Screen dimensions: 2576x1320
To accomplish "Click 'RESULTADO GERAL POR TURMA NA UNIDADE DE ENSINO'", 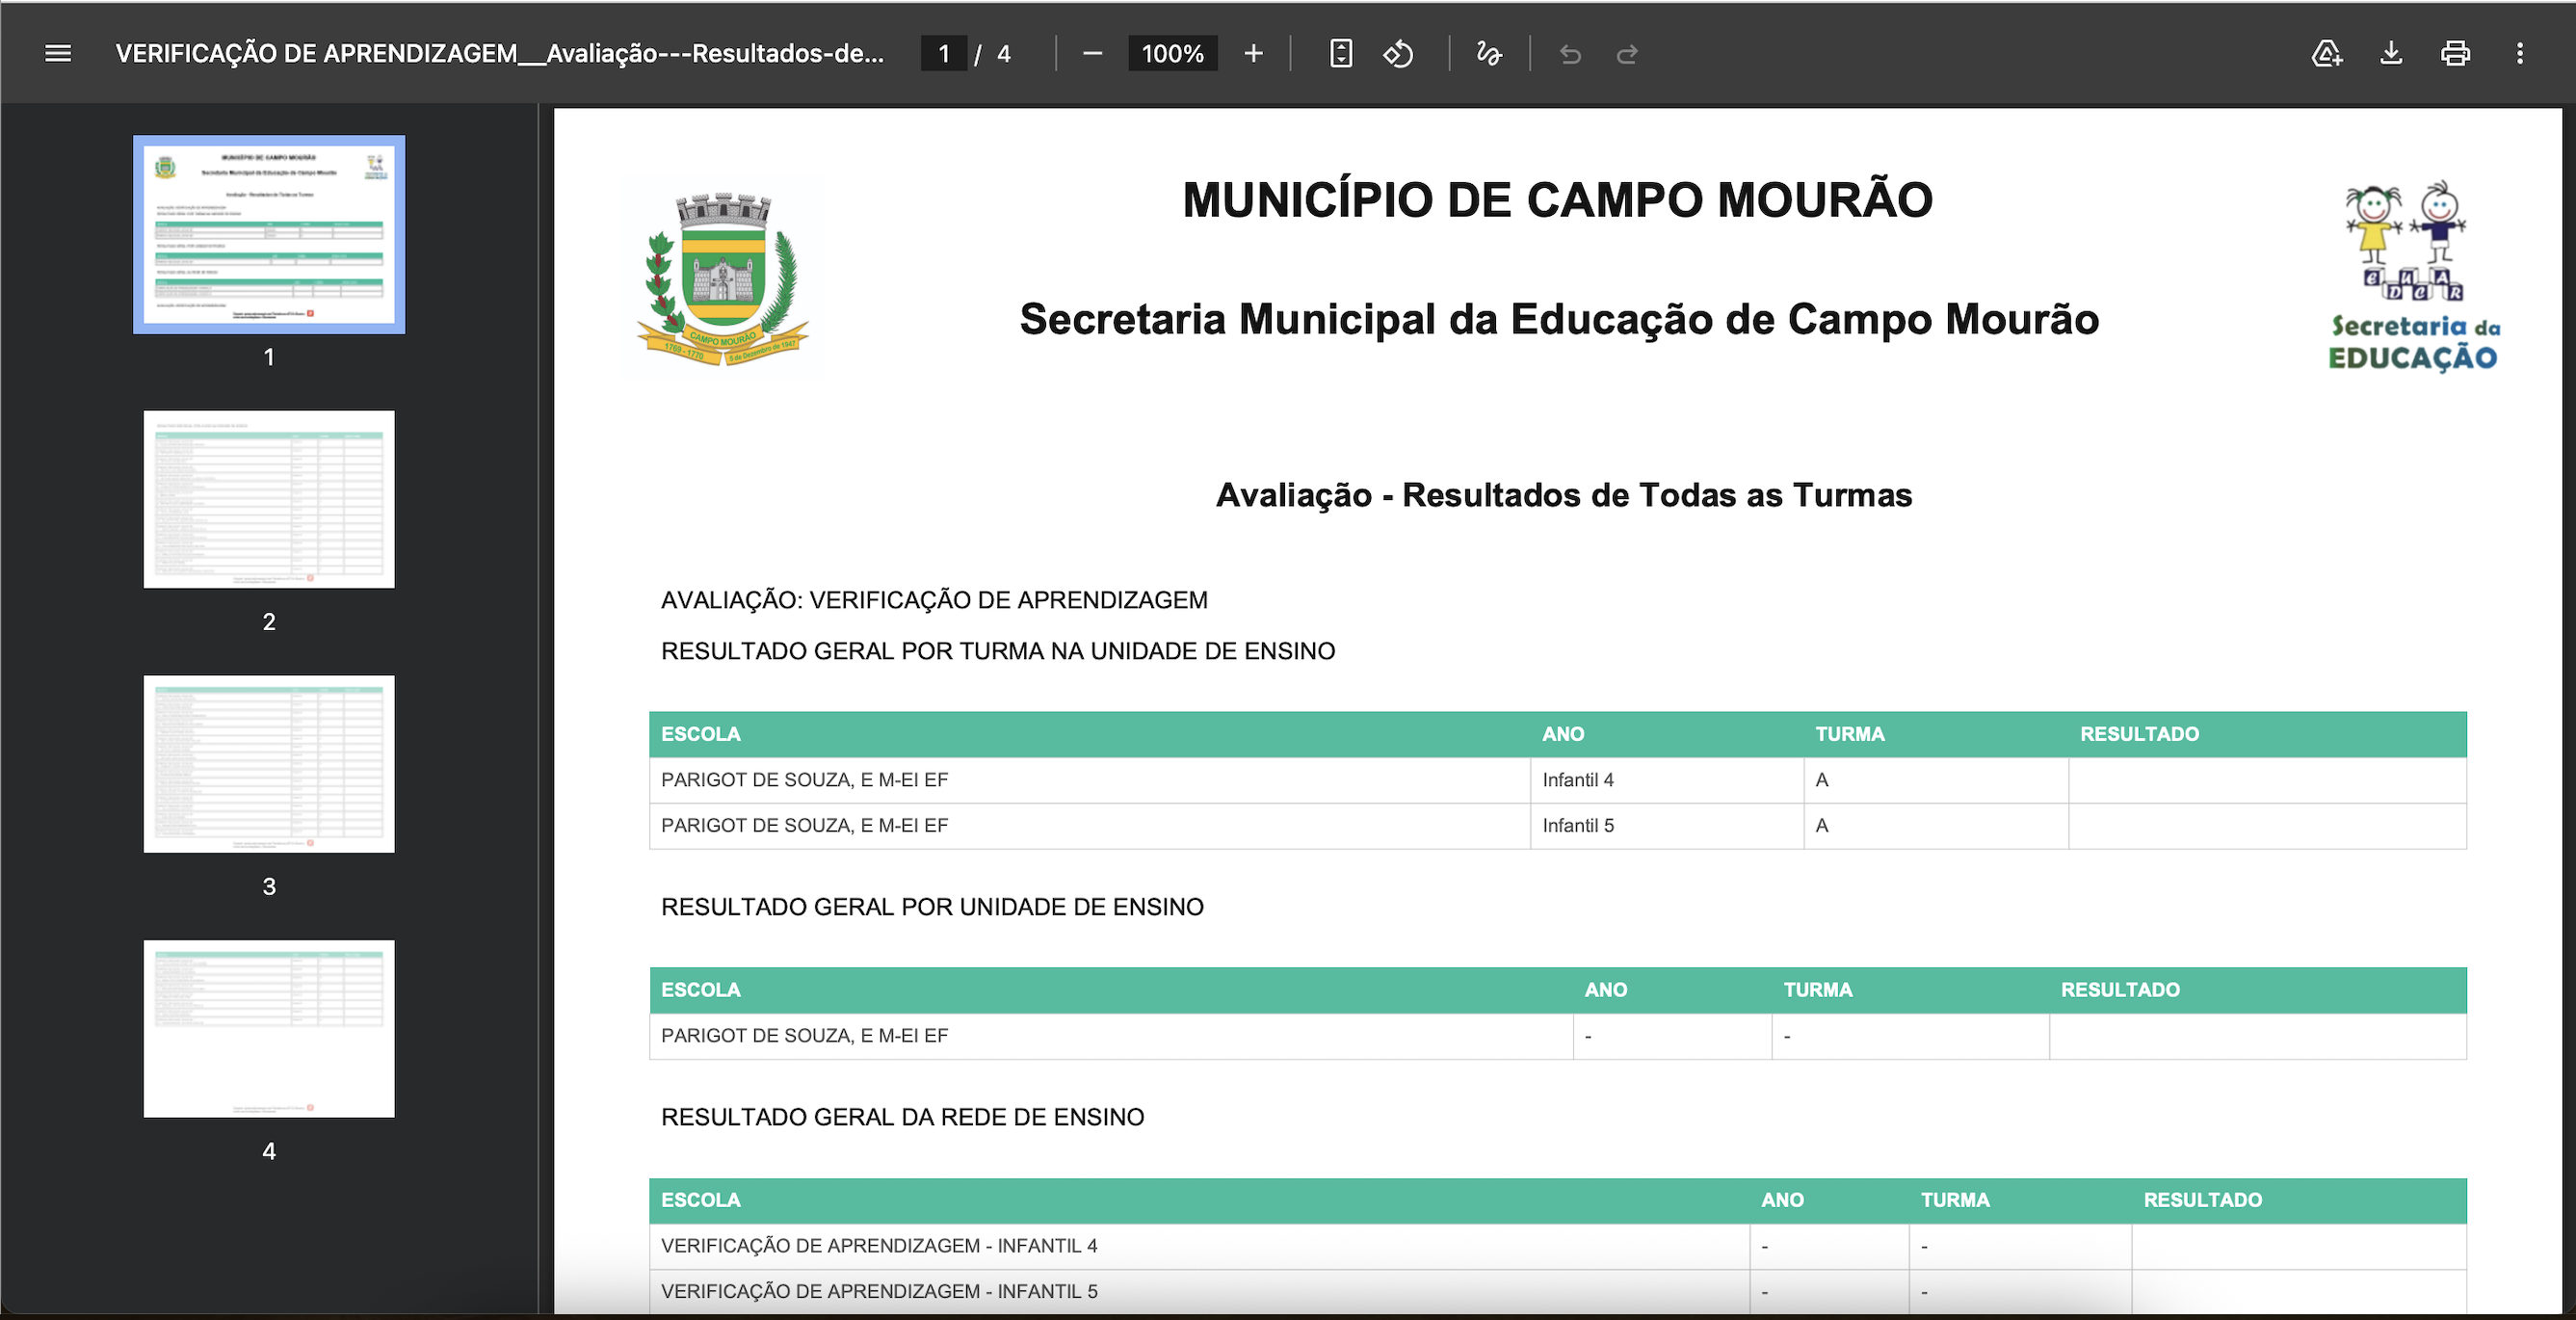I will 998,651.
